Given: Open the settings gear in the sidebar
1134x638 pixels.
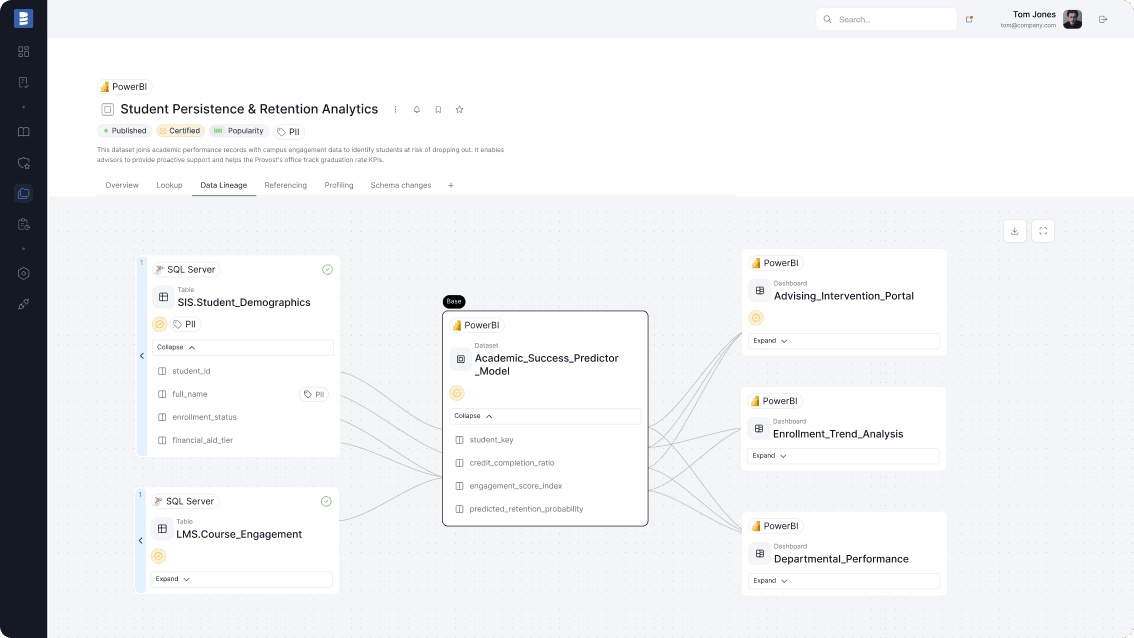Looking at the screenshot, I should coord(23,273).
